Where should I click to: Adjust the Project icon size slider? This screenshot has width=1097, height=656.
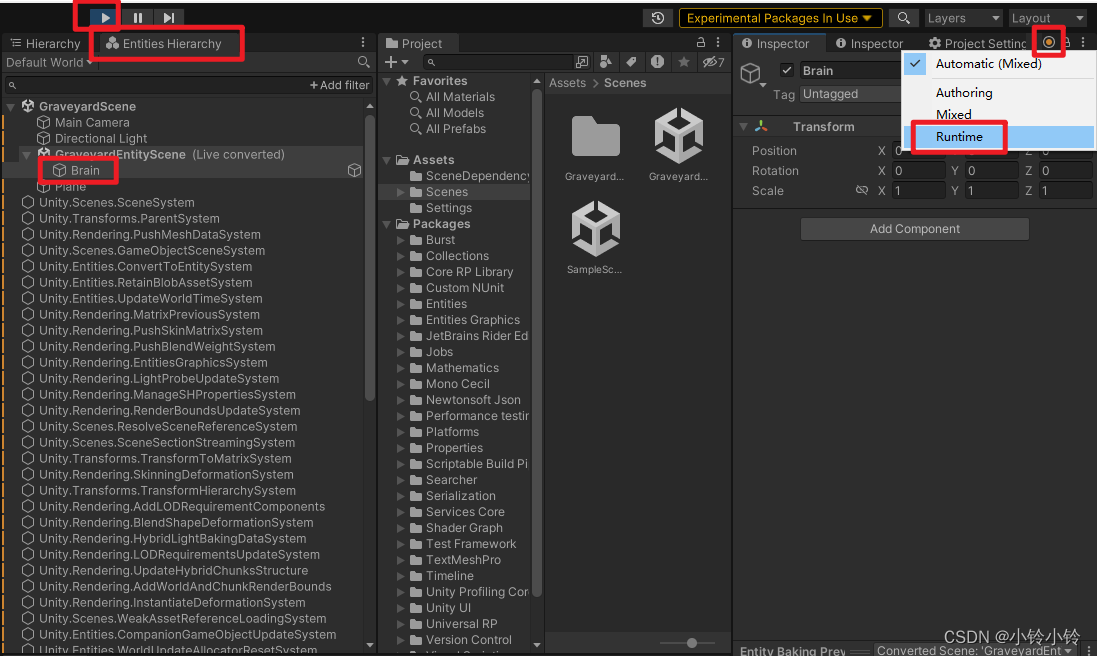[x=691, y=643]
